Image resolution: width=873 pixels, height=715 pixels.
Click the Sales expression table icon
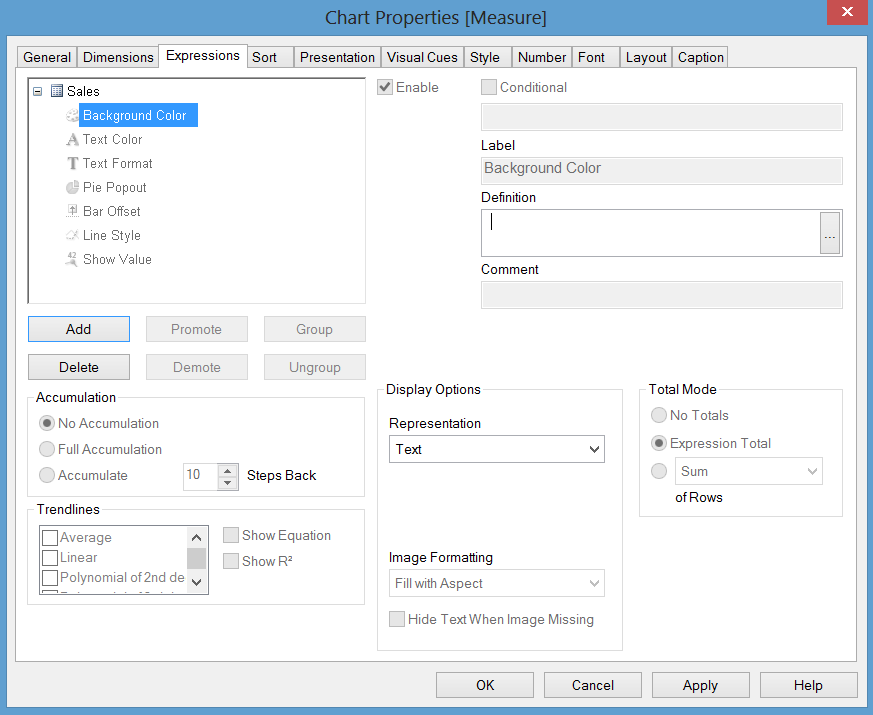[x=57, y=91]
